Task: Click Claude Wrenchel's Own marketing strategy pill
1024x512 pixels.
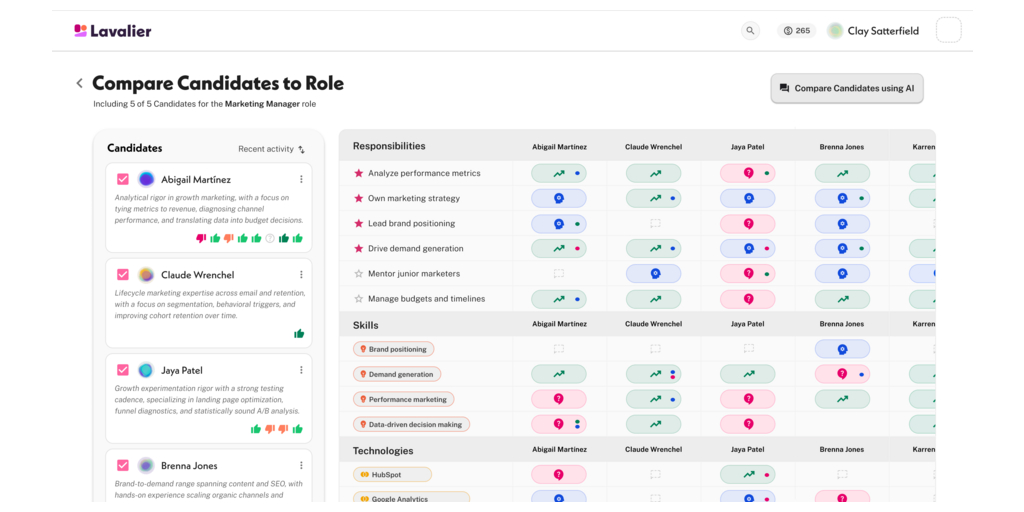Action: point(653,198)
